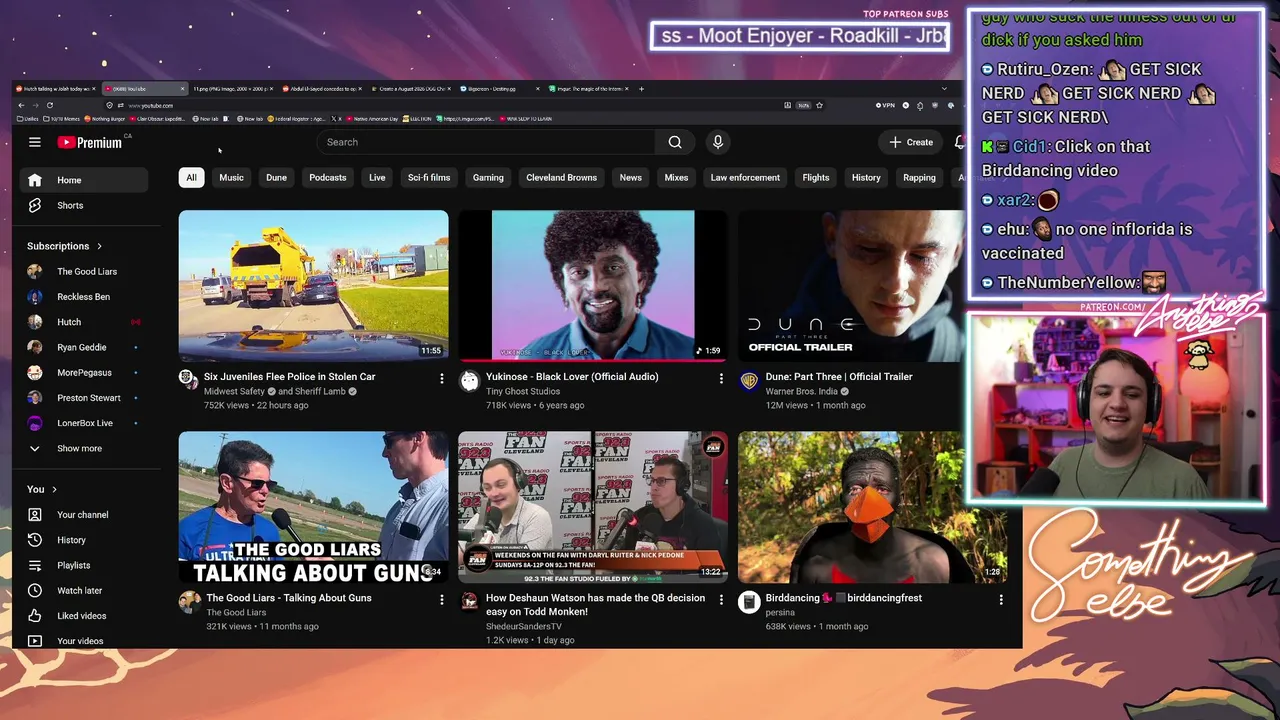The image size is (1280, 720).
Task: Play the Birddancing video thumbnail
Action: (x=872, y=507)
